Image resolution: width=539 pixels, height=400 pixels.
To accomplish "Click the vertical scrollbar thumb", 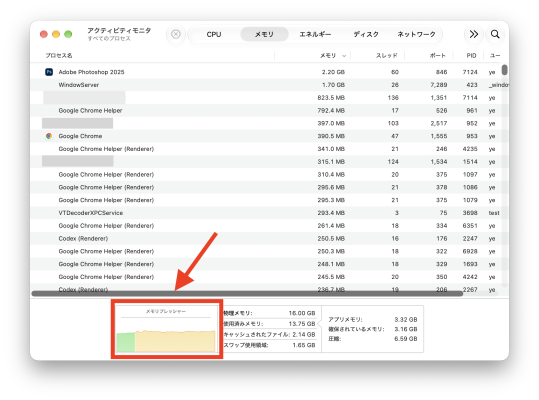I will [504, 70].
